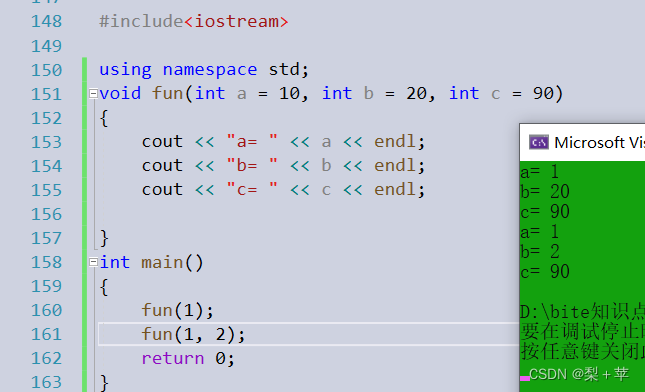Click line number 163 in the gutter
645x392 pixels.
point(46,382)
